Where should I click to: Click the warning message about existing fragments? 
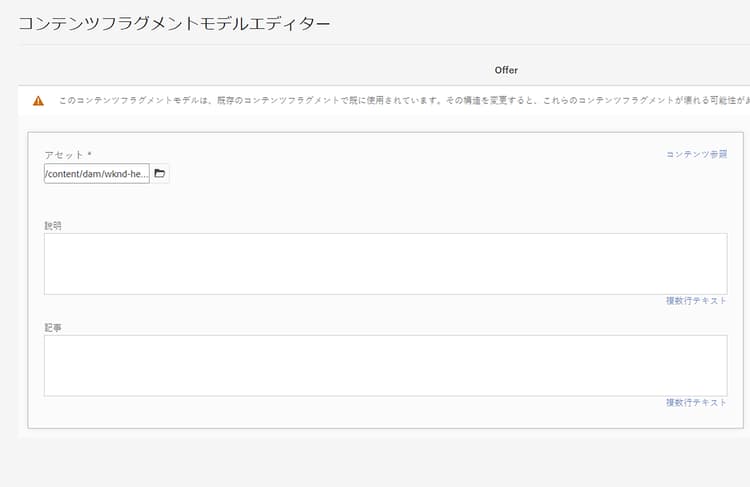tap(404, 101)
